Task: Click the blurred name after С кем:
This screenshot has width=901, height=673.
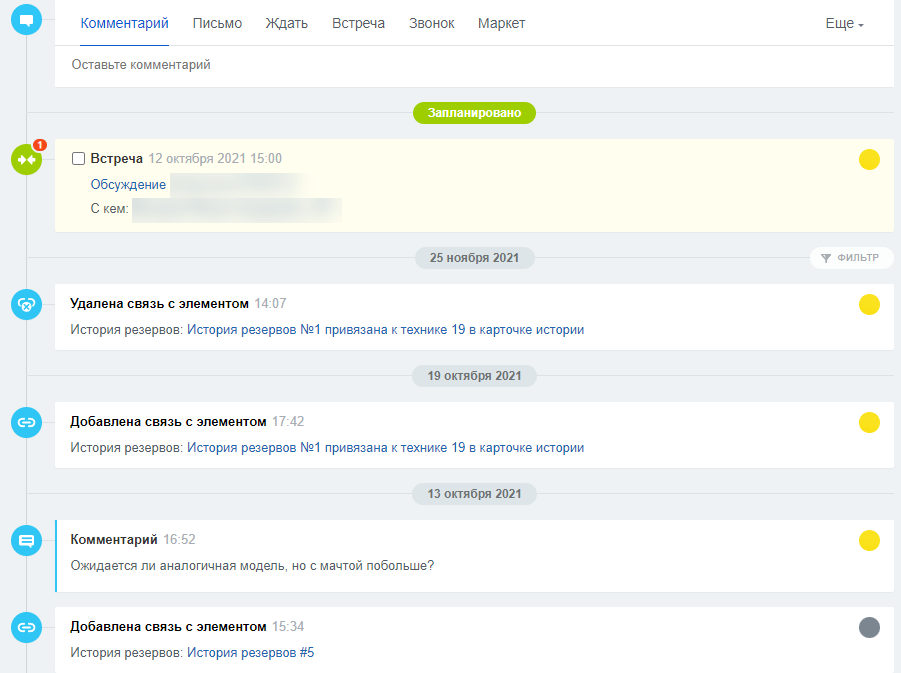Action: point(237,210)
